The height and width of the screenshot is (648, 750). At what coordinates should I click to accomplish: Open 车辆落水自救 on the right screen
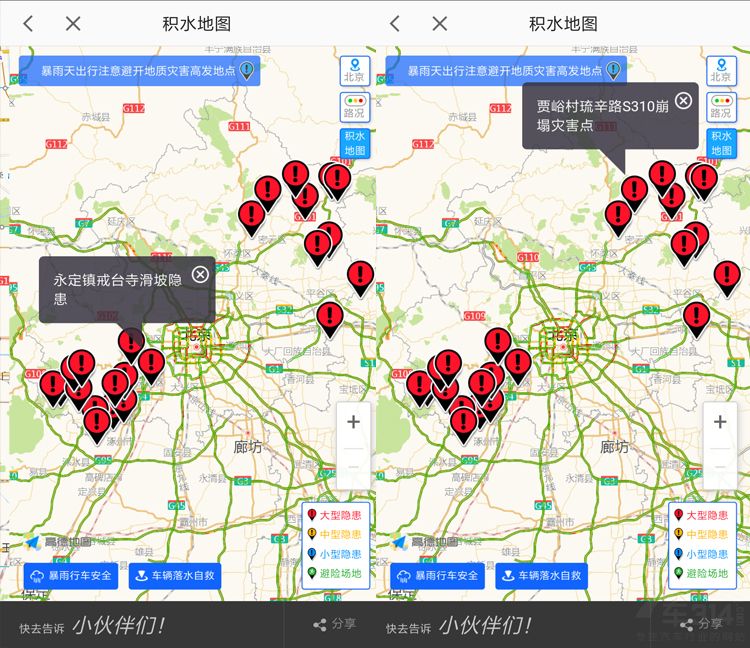point(541,576)
